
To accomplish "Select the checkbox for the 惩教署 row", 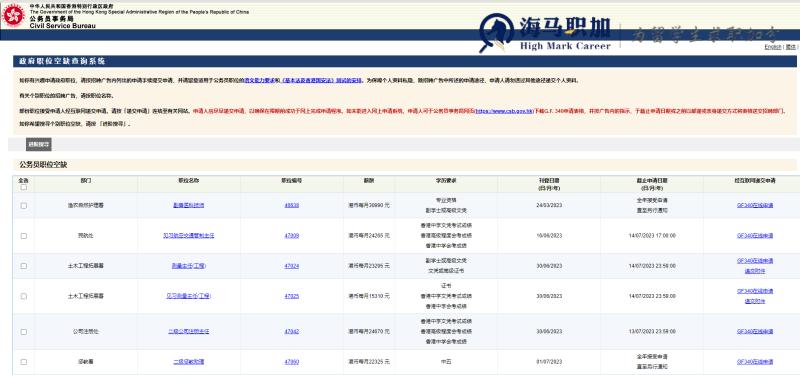I will [x=23, y=362].
